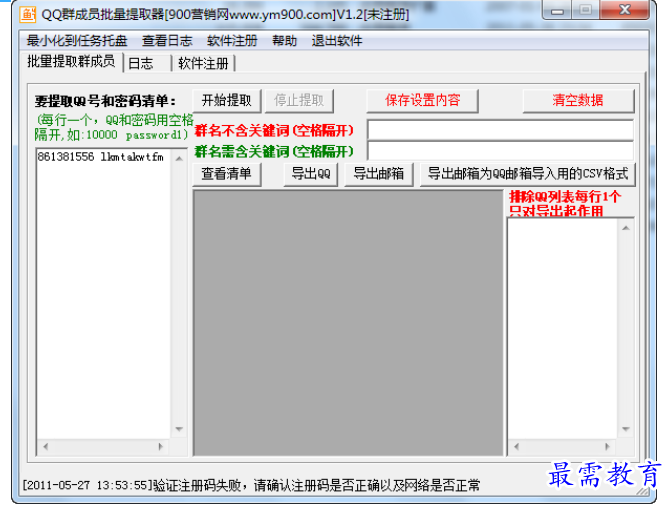Open the 帮助 menu
This screenshot has height=506, width=670.
click(x=284, y=41)
